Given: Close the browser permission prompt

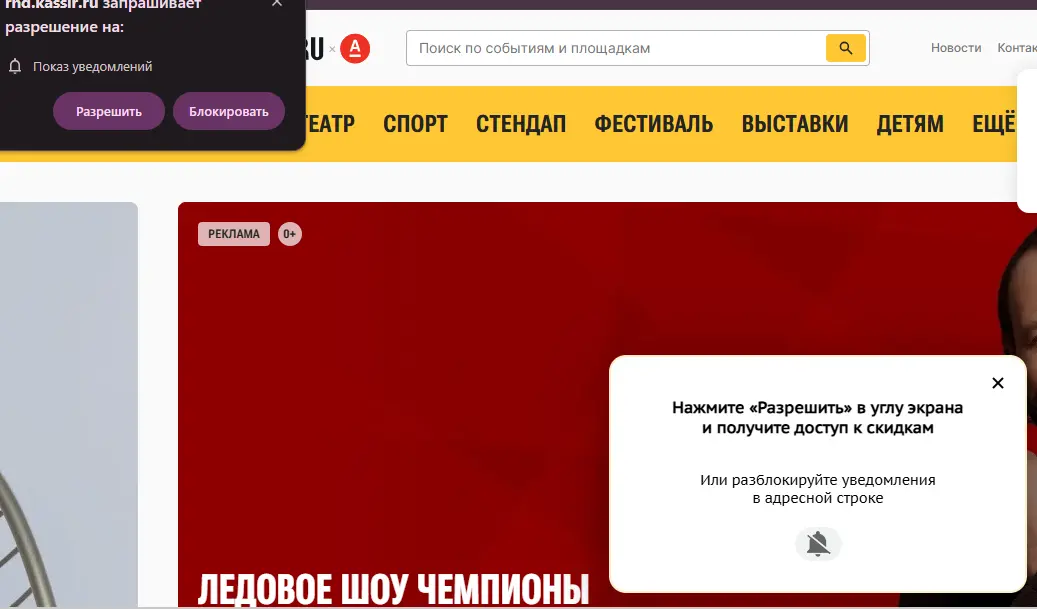Looking at the screenshot, I should coord(277,3).
